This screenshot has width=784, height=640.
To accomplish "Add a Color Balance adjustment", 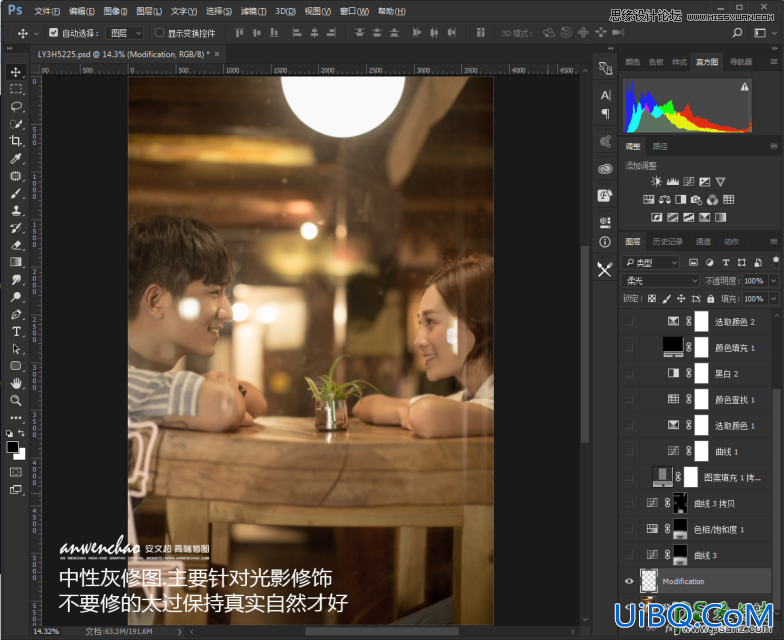I will [x=664, y=200].
